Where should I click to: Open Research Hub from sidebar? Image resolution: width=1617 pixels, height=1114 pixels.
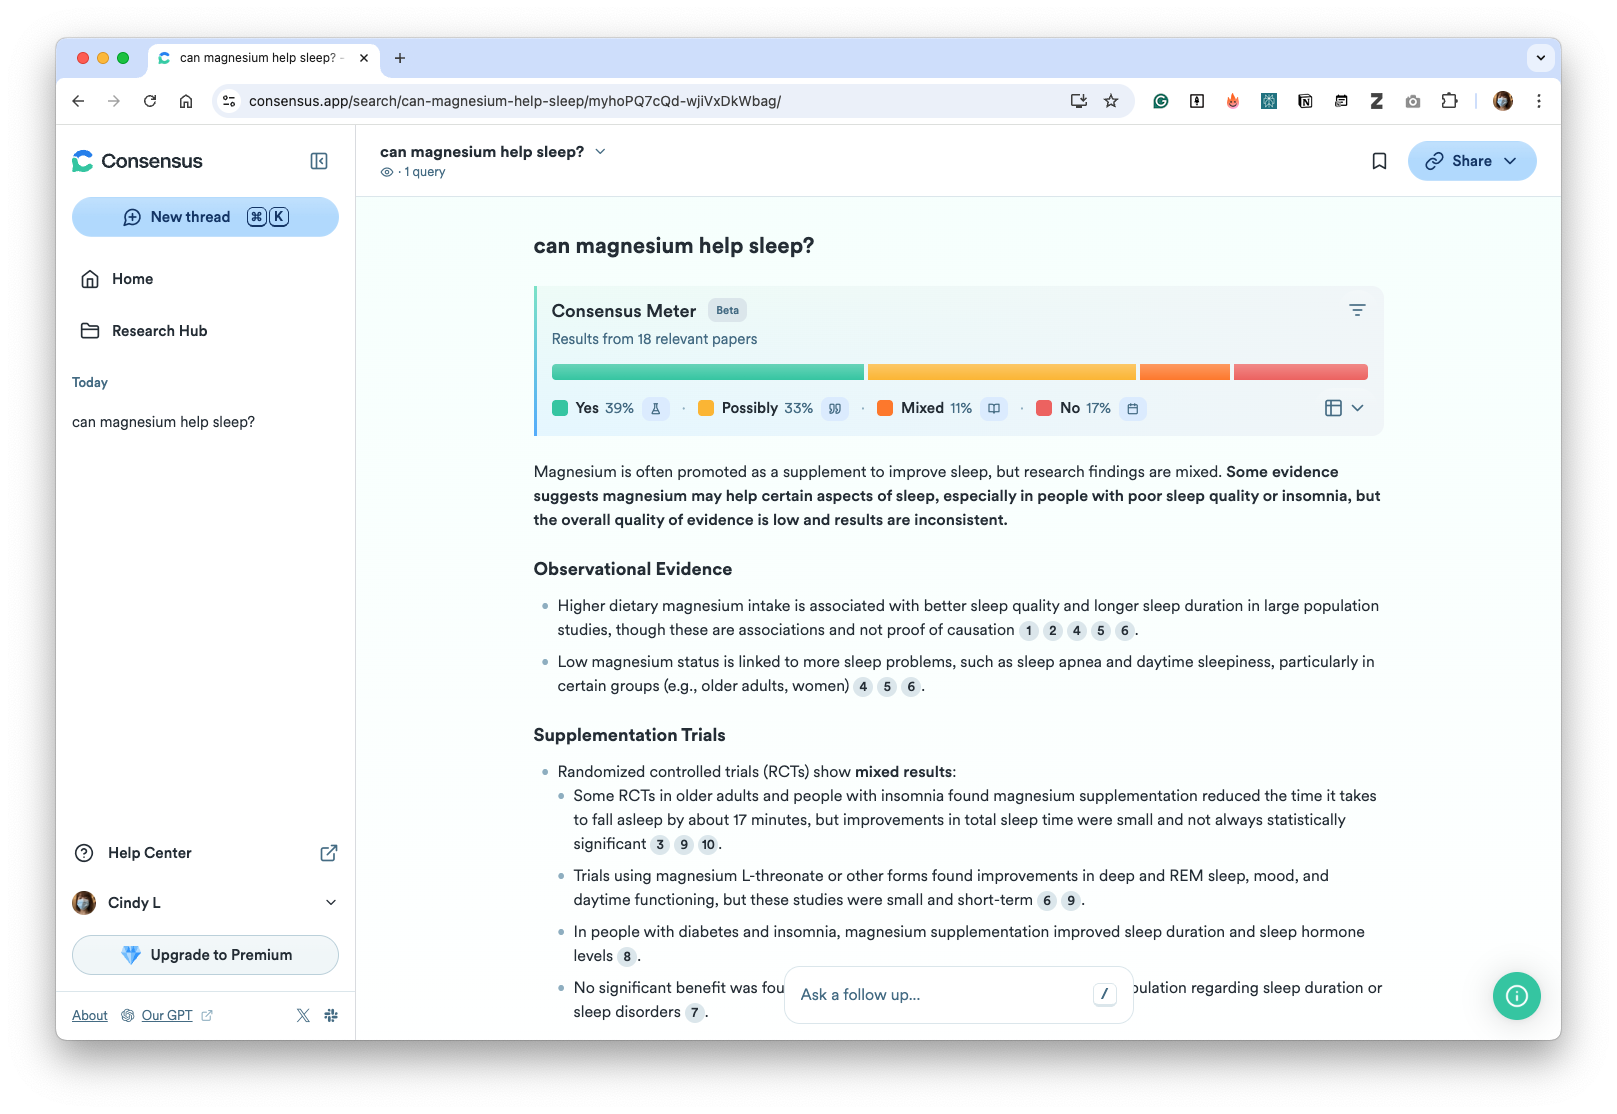coord(159,331)
